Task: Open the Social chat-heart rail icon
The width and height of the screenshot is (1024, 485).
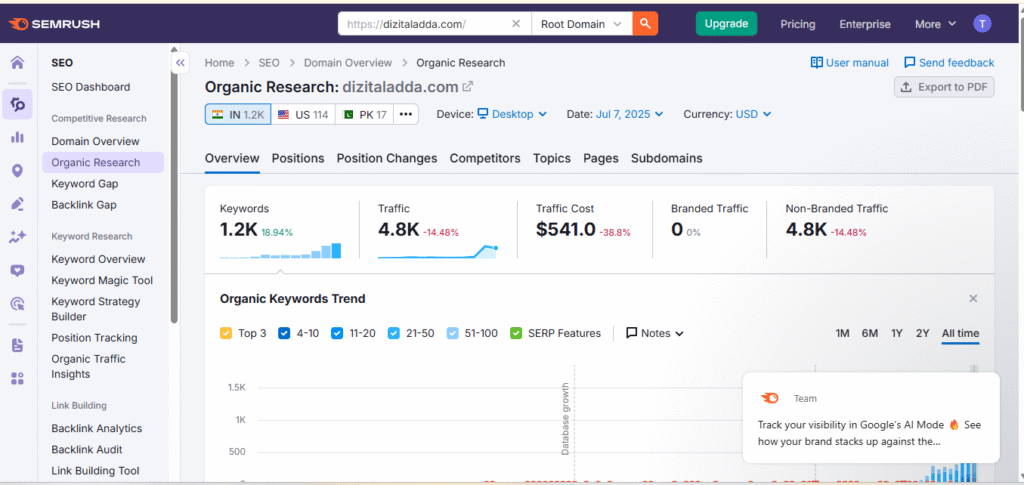Action: click(x=18, y=270)
